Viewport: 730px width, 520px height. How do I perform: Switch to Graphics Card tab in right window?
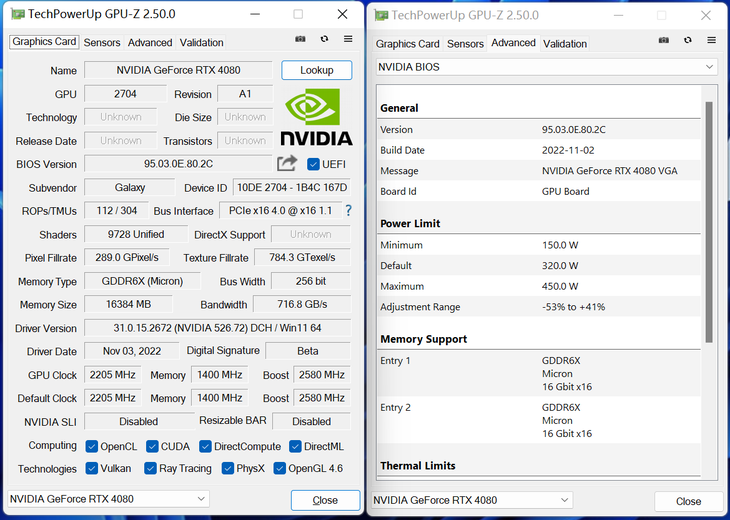[x=408, y=44]
